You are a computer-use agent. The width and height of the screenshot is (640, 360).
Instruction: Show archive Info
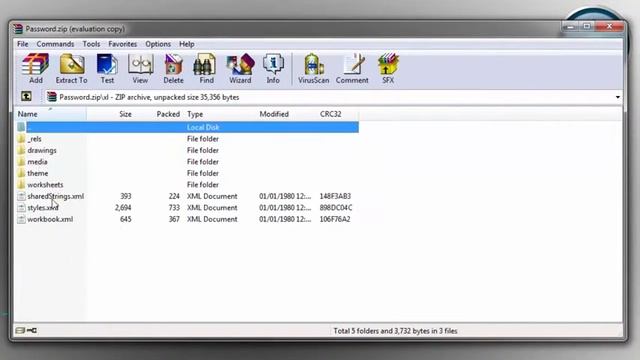click(x=273, y=69)
